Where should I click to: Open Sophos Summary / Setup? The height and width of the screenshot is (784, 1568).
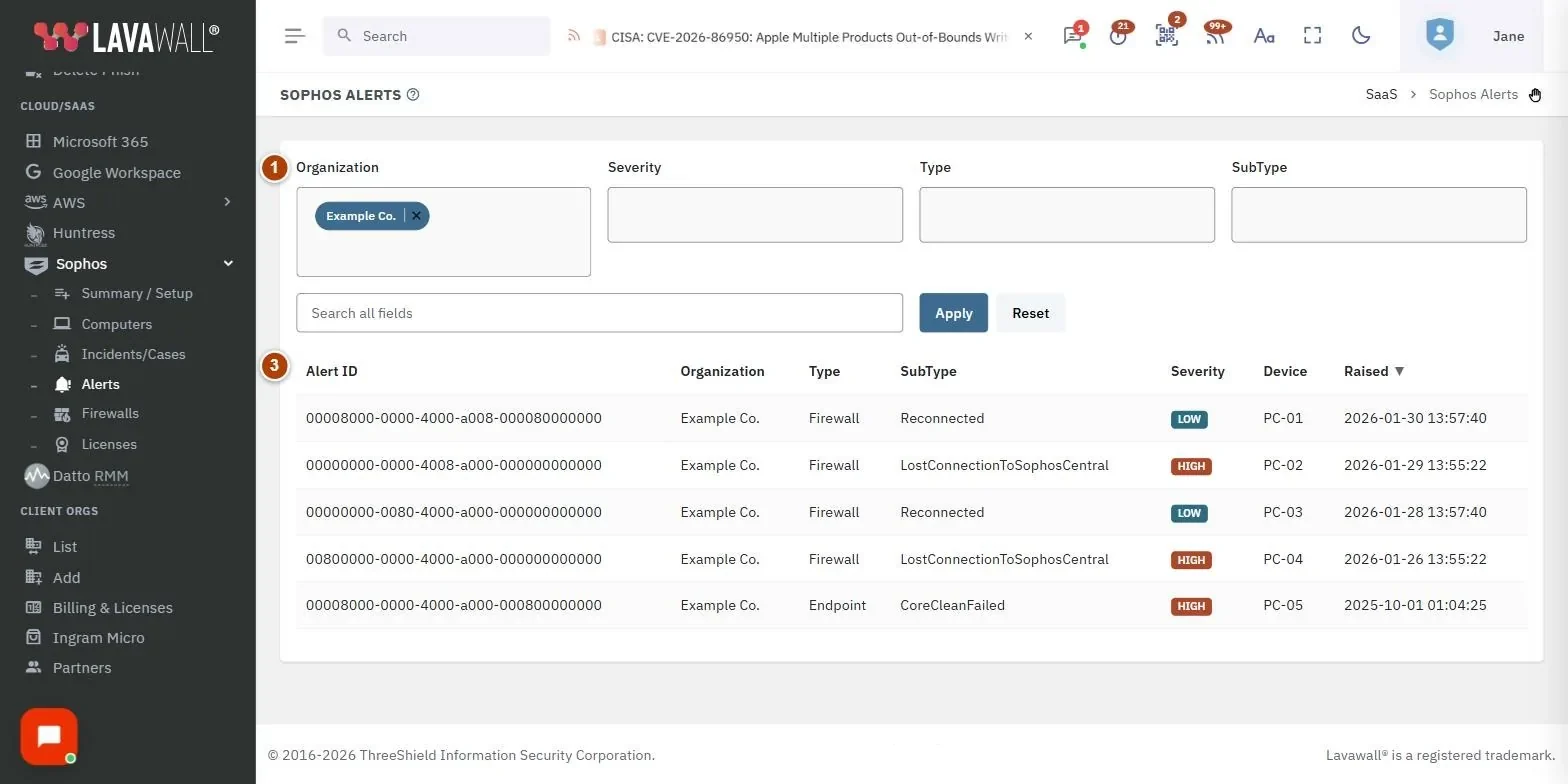coord(137,294)
